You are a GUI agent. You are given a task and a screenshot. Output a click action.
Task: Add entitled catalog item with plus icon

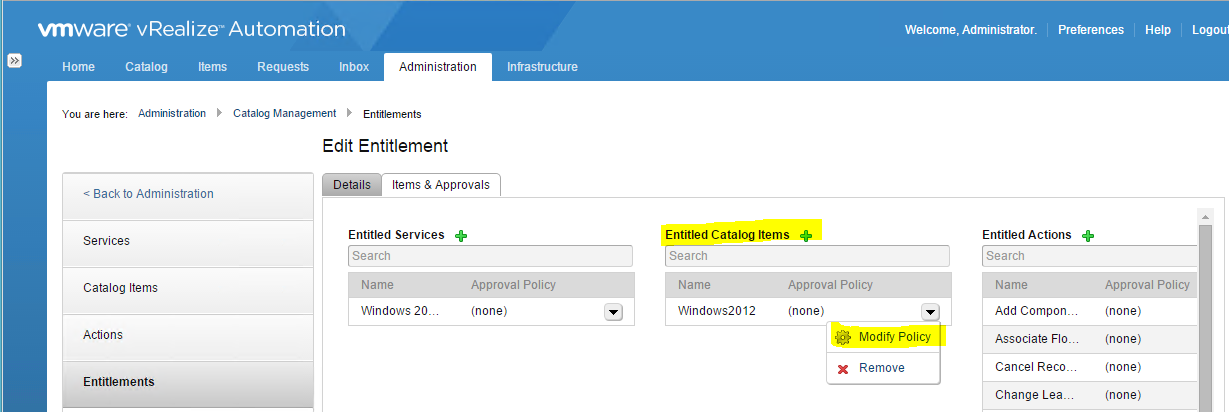pyautogui.click(x=806, y=236)
